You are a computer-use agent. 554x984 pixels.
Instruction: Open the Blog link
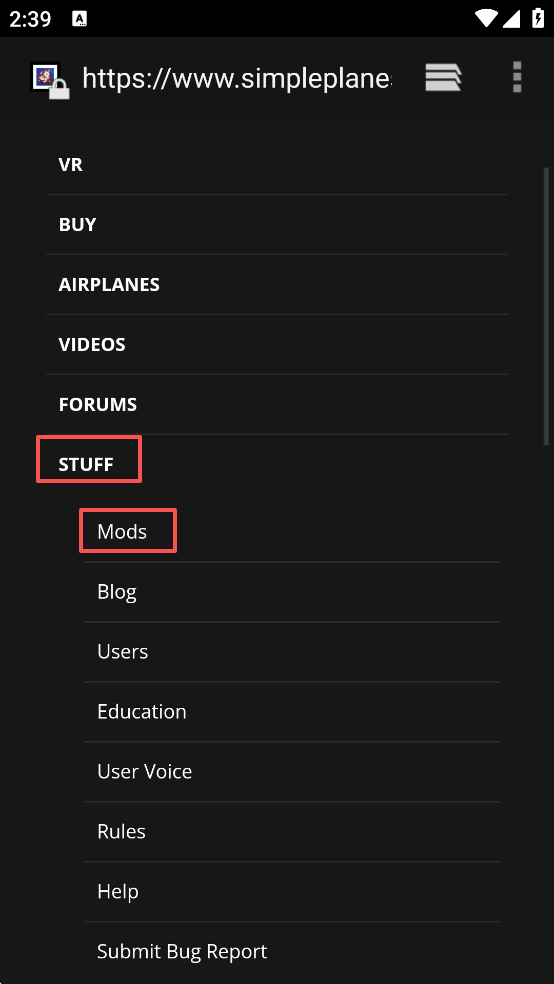click(292, 592)
